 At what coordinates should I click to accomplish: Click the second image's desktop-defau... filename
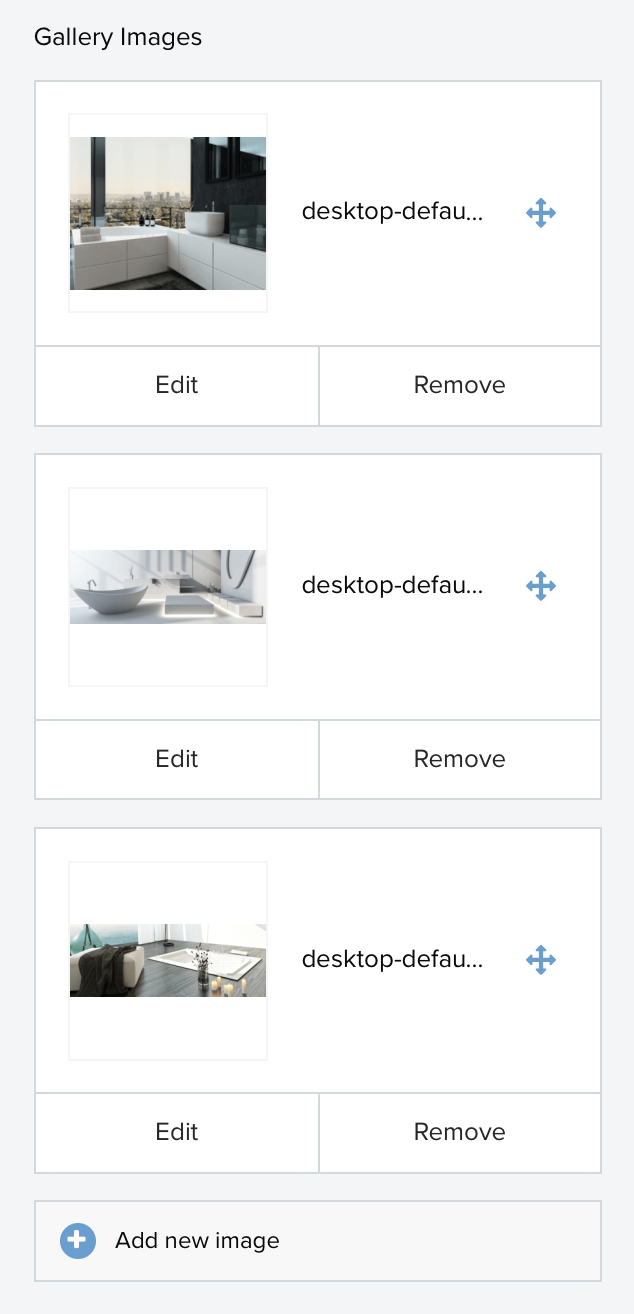(x=392, y=586)
